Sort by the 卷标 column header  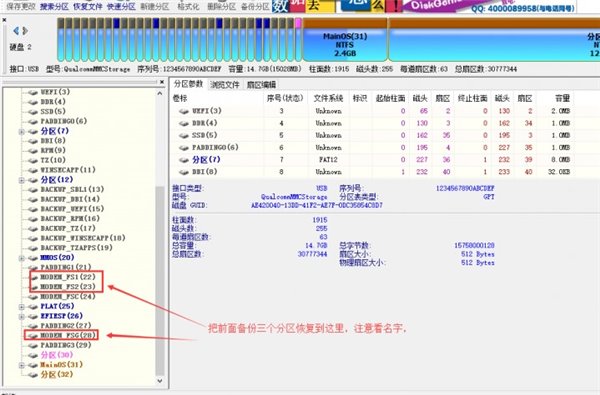point(180,98)
